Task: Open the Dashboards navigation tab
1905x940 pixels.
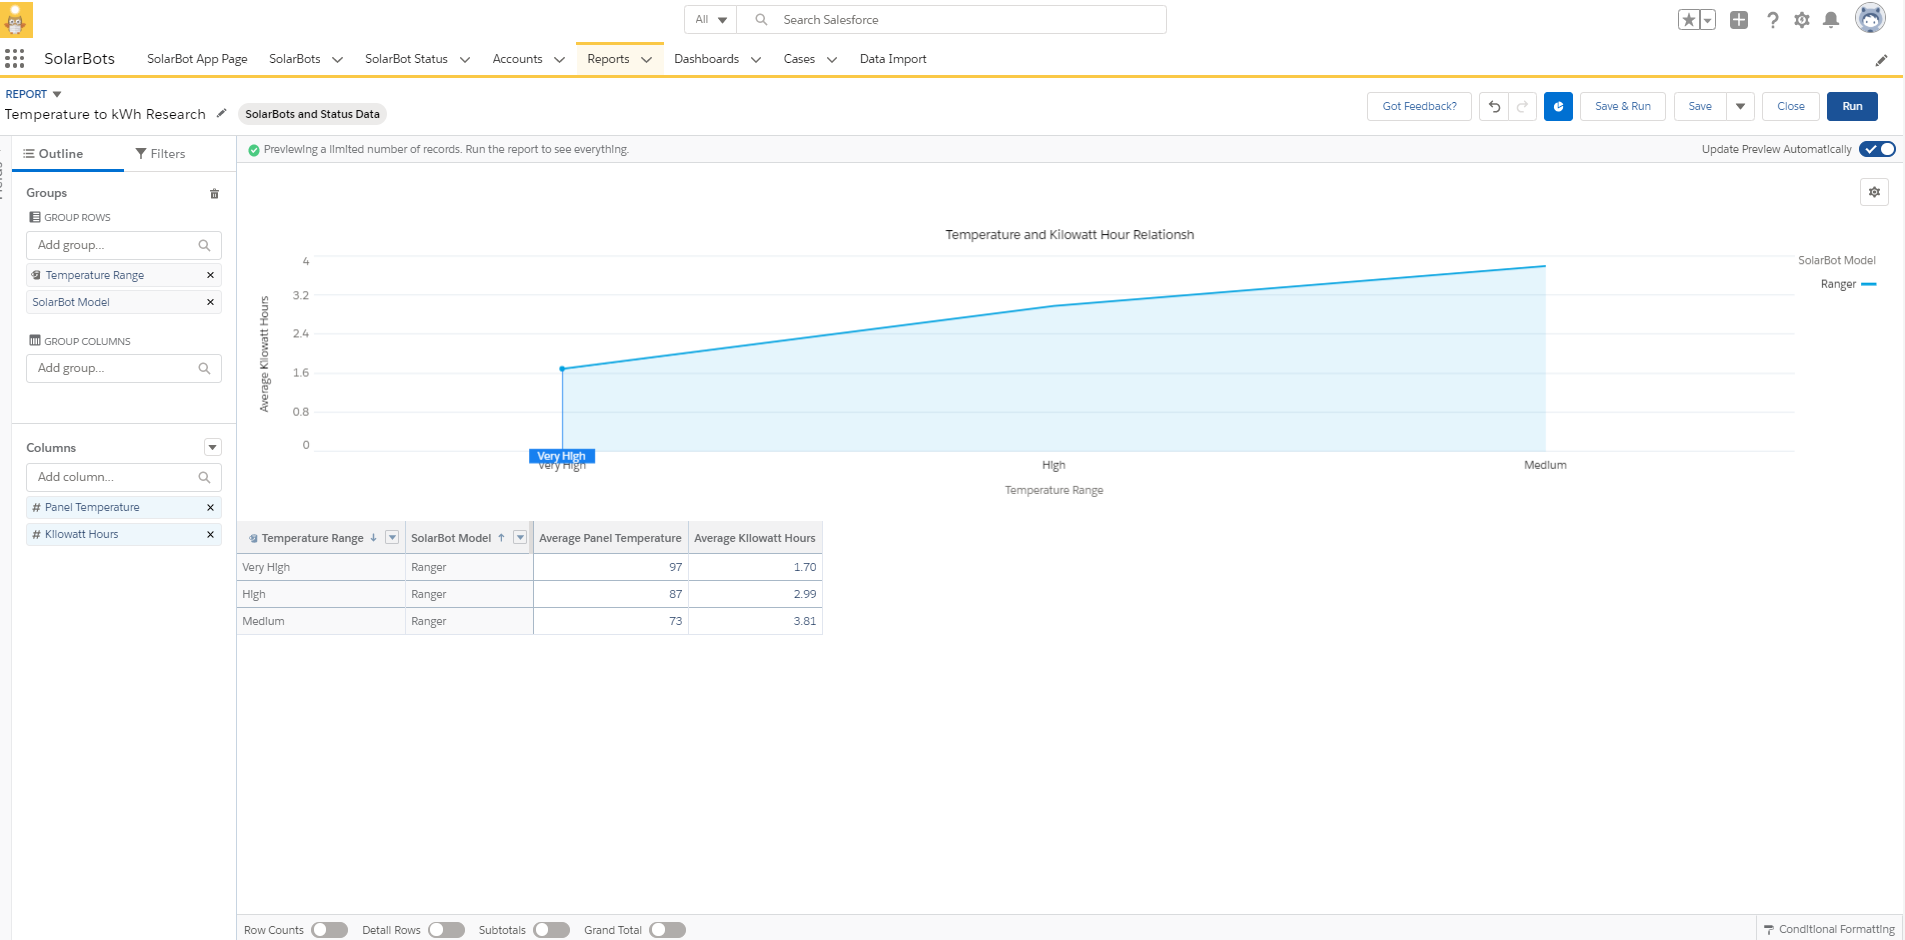Action: (x=706, y=59)
